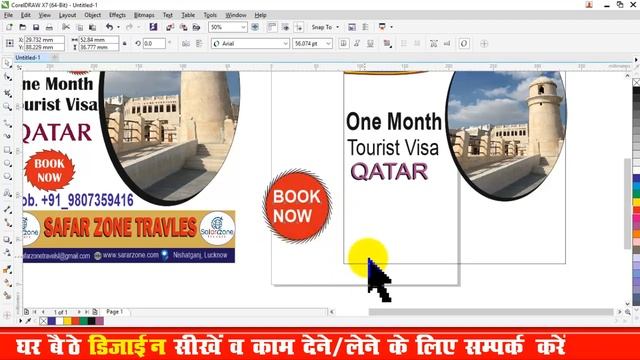
Task: Open the font size 56.074 pt dropdown
Action: [x=328, y=44]
